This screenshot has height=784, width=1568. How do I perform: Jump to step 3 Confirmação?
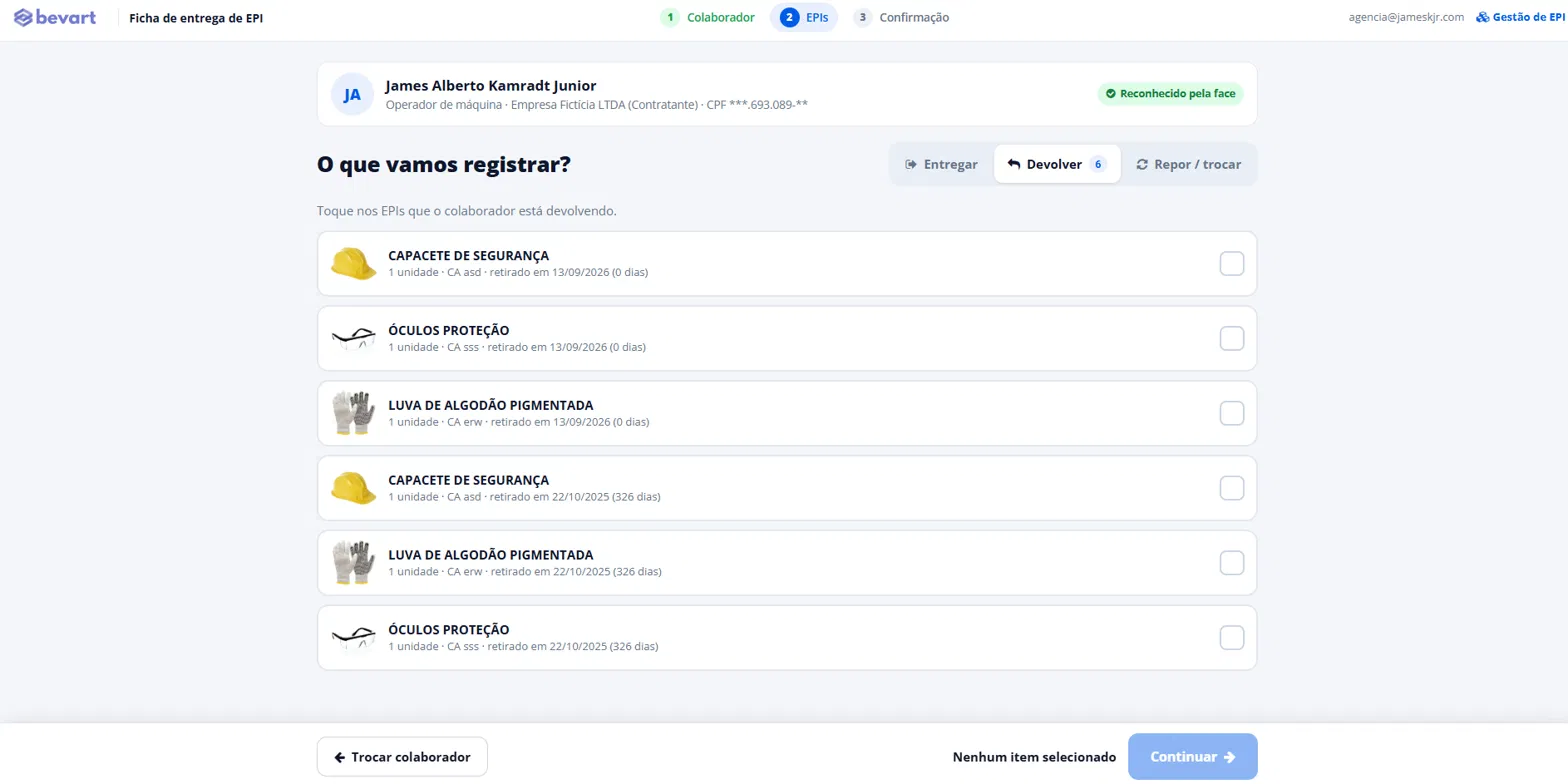click(901, 17)
